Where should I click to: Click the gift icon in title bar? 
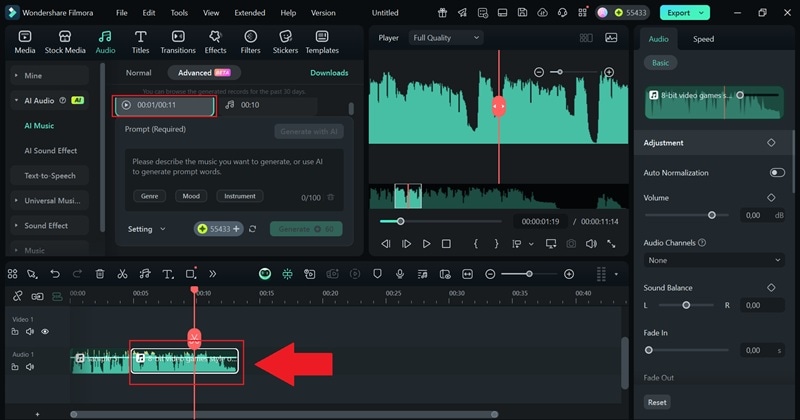click(442, 13)
